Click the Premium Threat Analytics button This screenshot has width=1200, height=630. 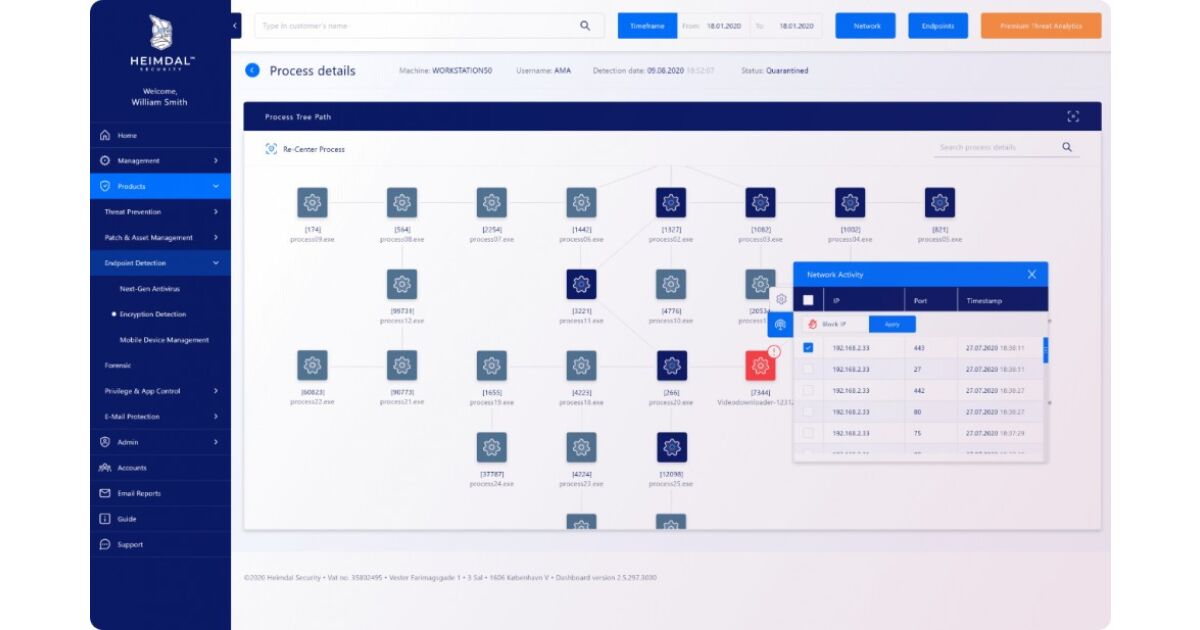click(1041, 26)
